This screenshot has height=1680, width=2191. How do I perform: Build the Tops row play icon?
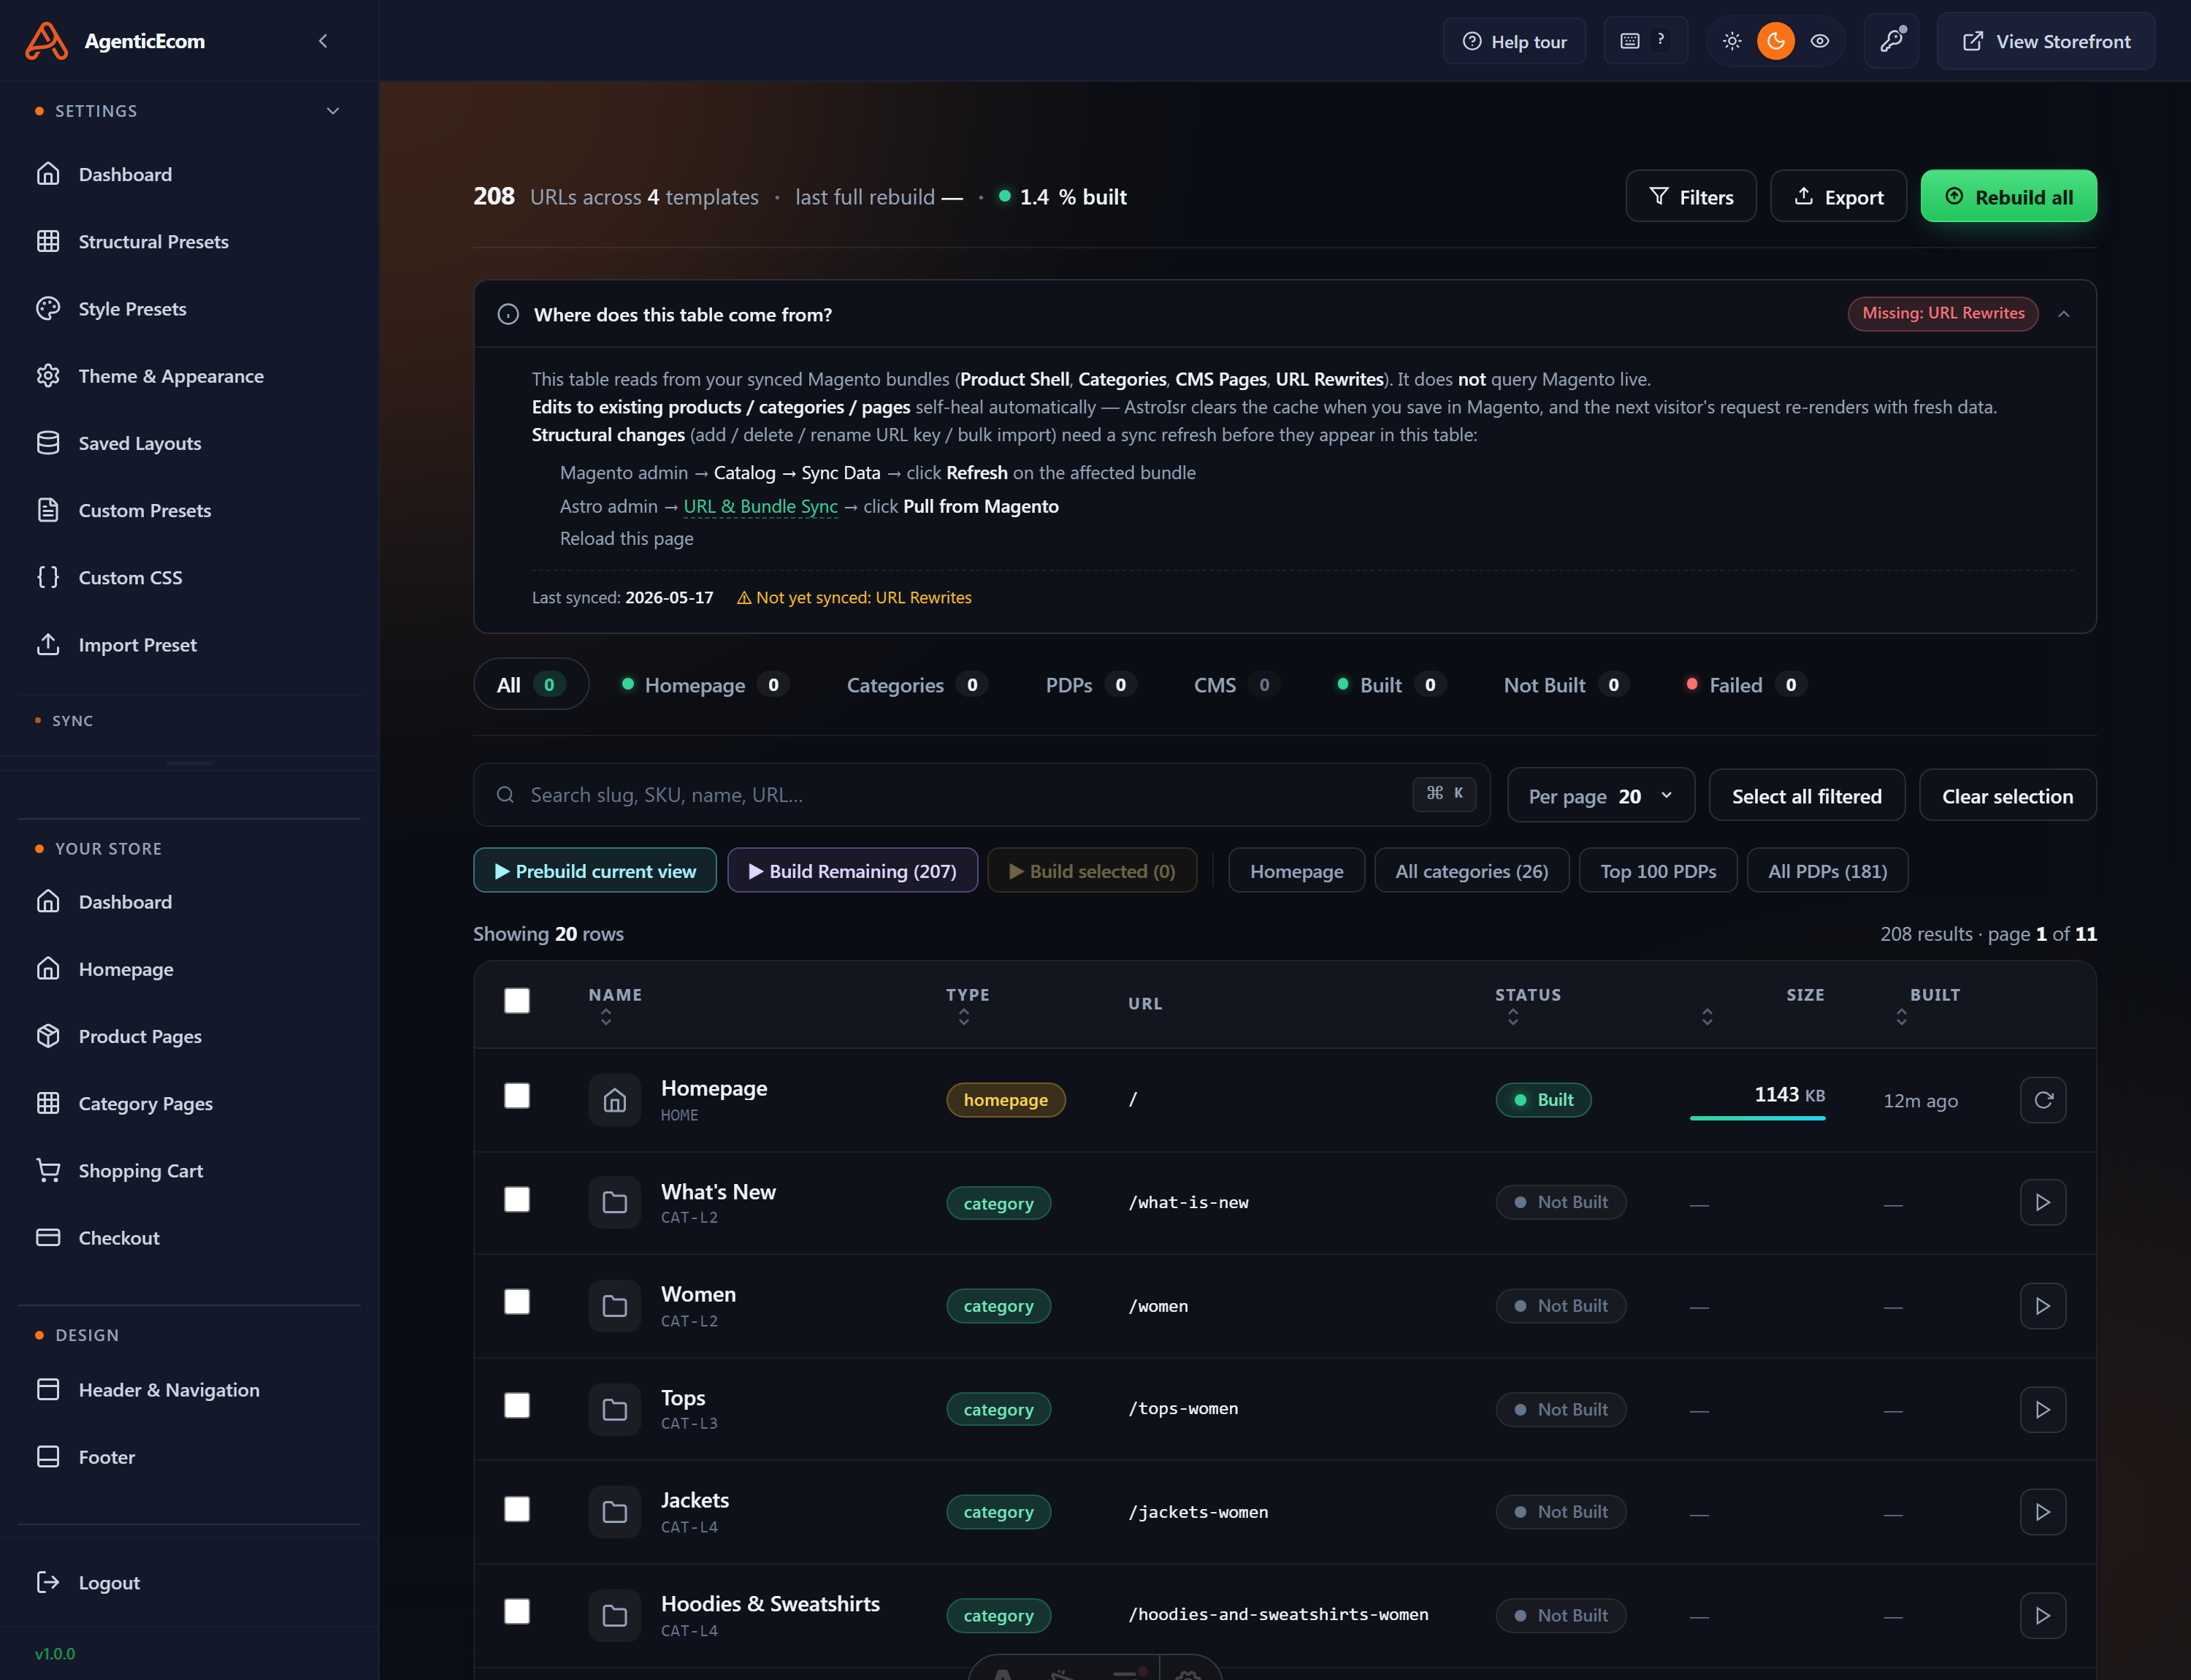point(2043,1410)
